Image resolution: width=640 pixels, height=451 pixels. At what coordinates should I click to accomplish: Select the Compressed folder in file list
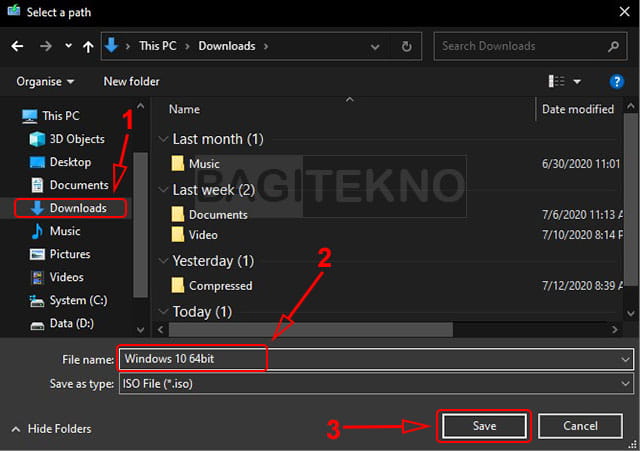click(x=212, y=286)
